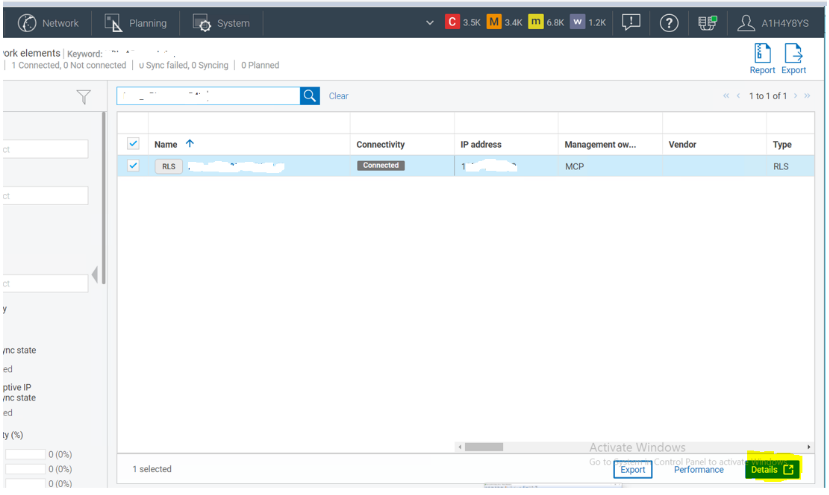Open user account A1H4Y8YS
The image size is (829, 495).
(773, 23)
